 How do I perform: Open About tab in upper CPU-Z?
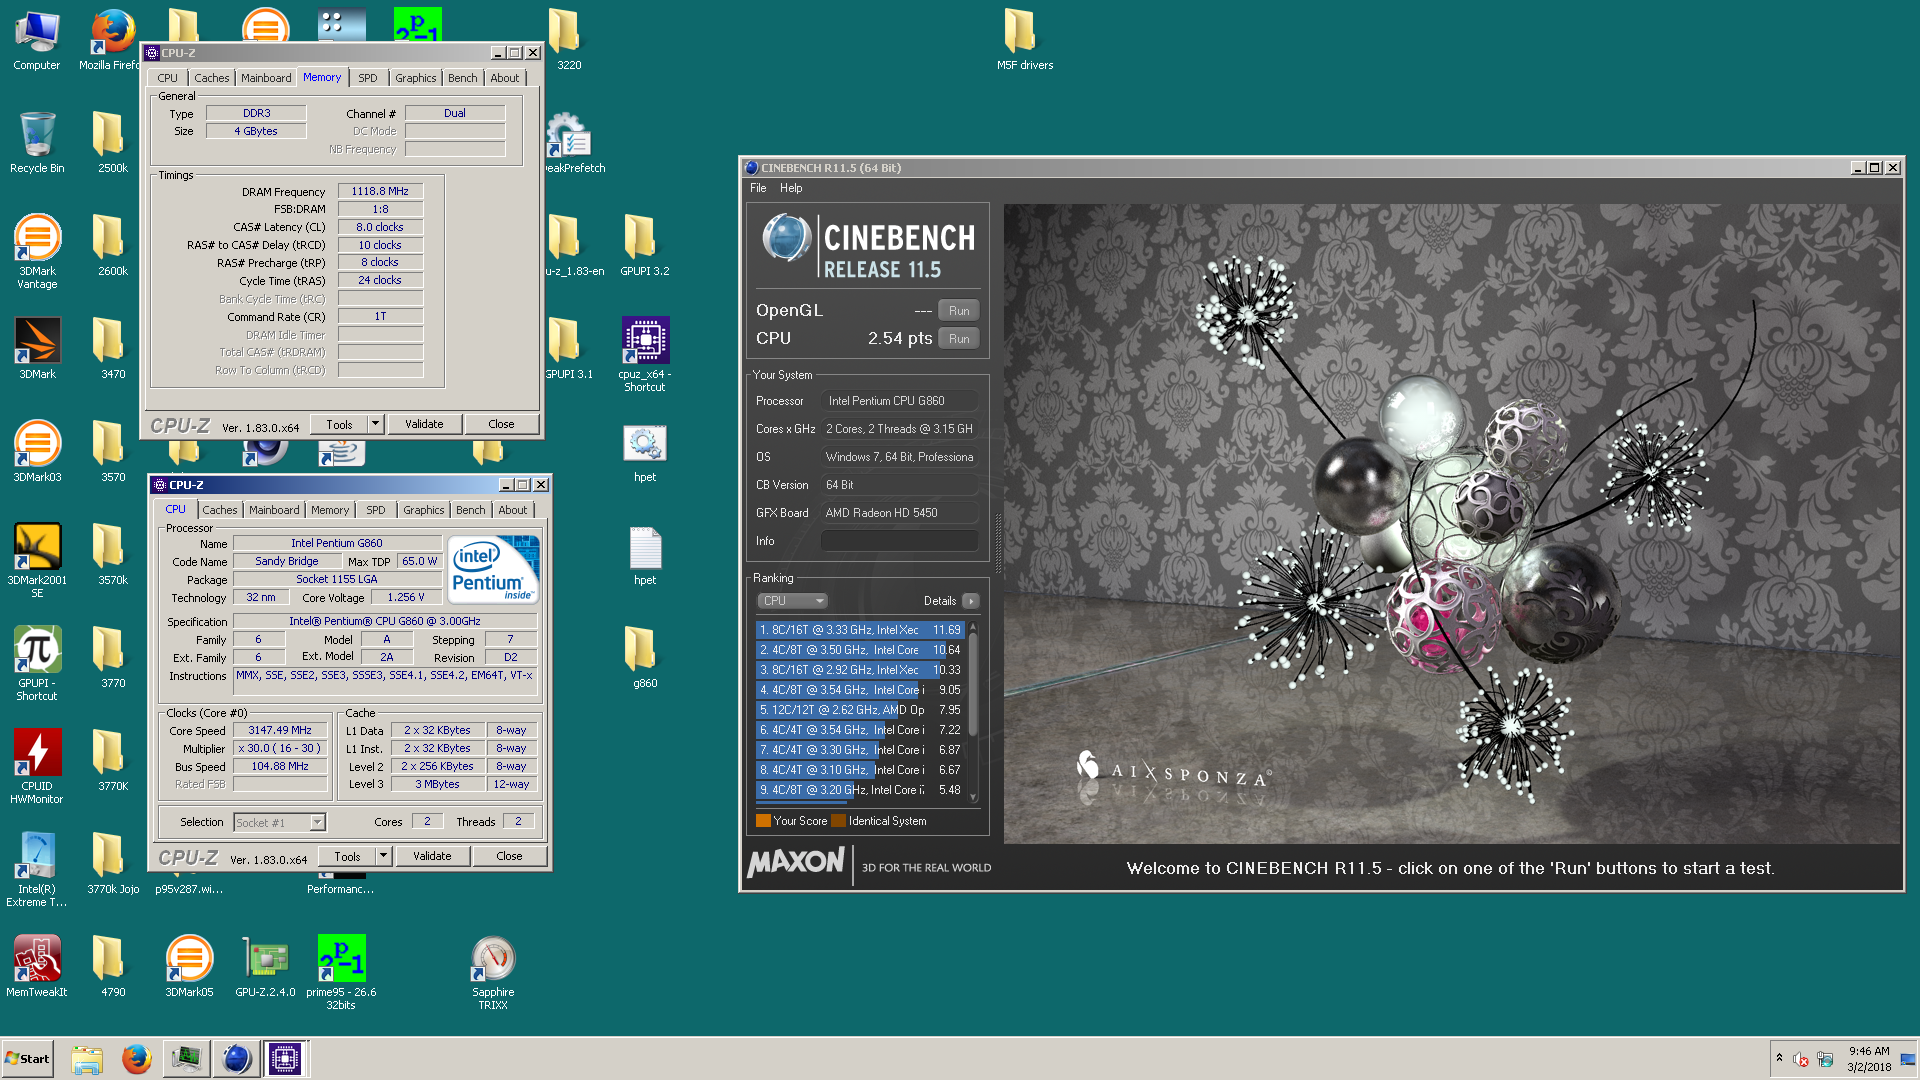505,78
